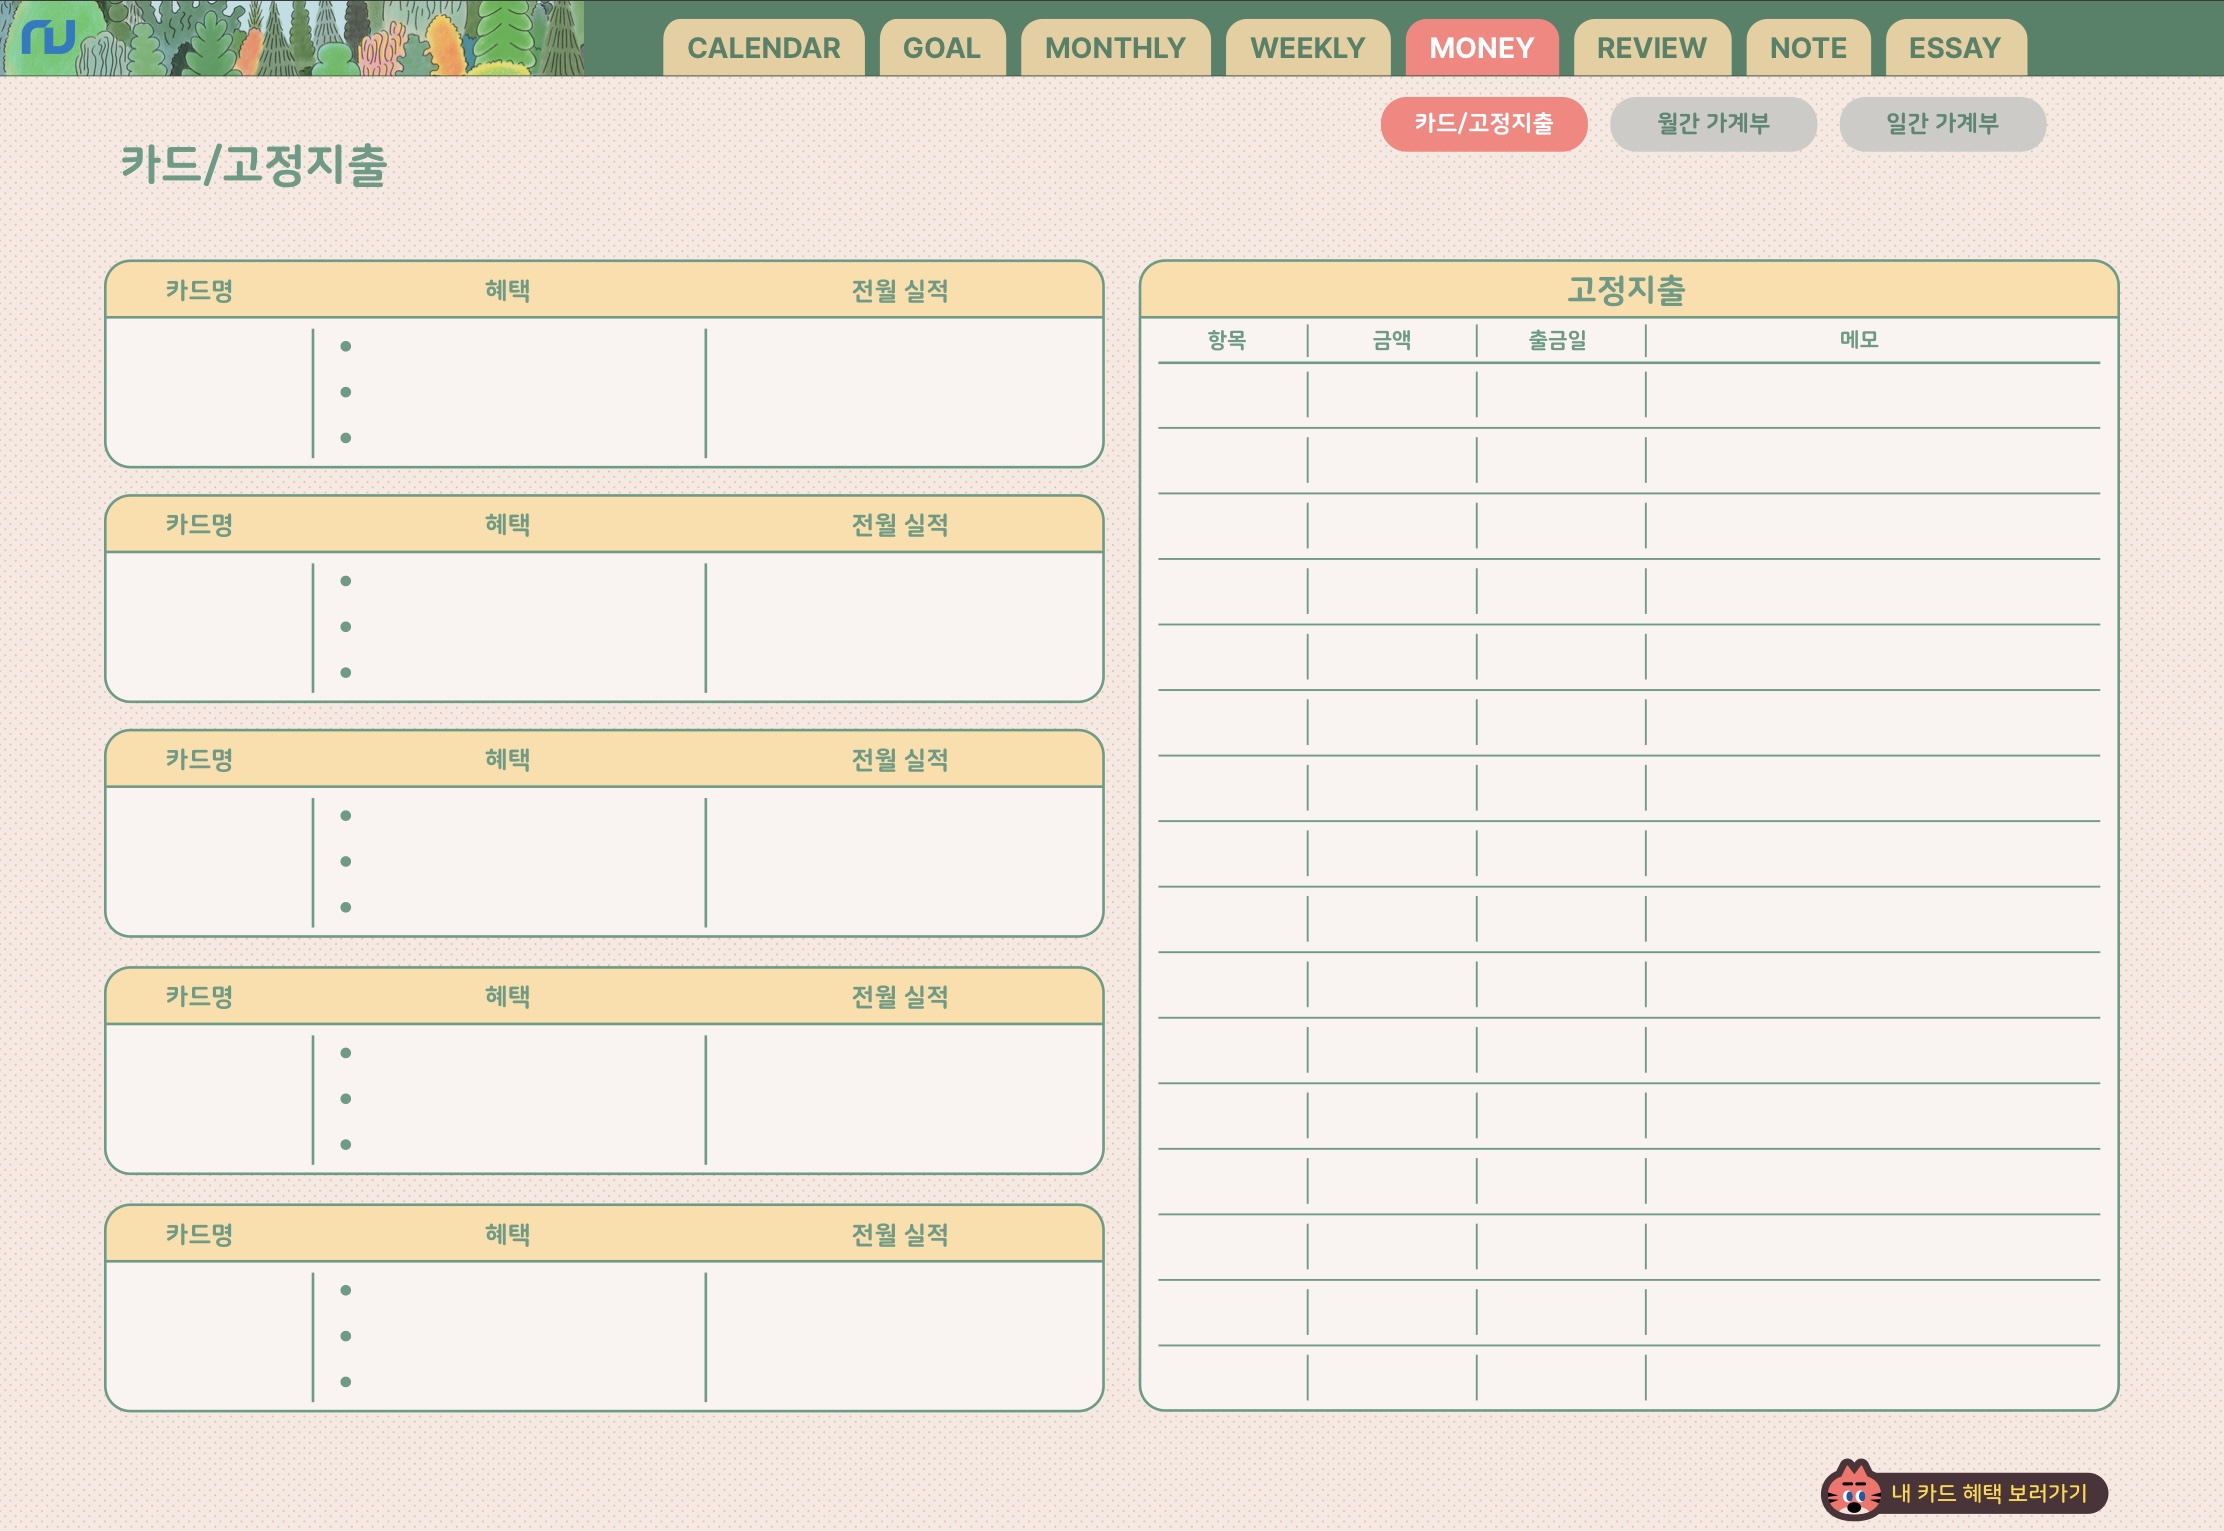Open 내 카드 혜택 보러가기 link
The width and height of the screenshot is (2224, 1531).
point(1988,1493)
